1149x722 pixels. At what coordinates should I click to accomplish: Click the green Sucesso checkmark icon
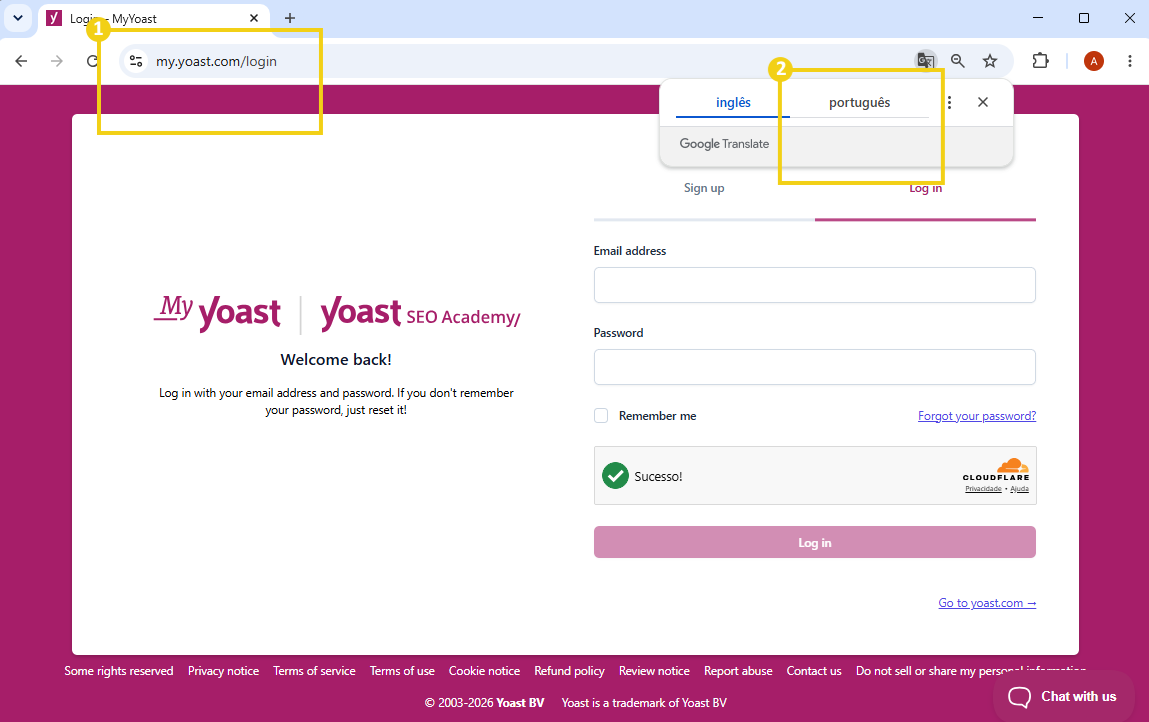coord(616,476)
